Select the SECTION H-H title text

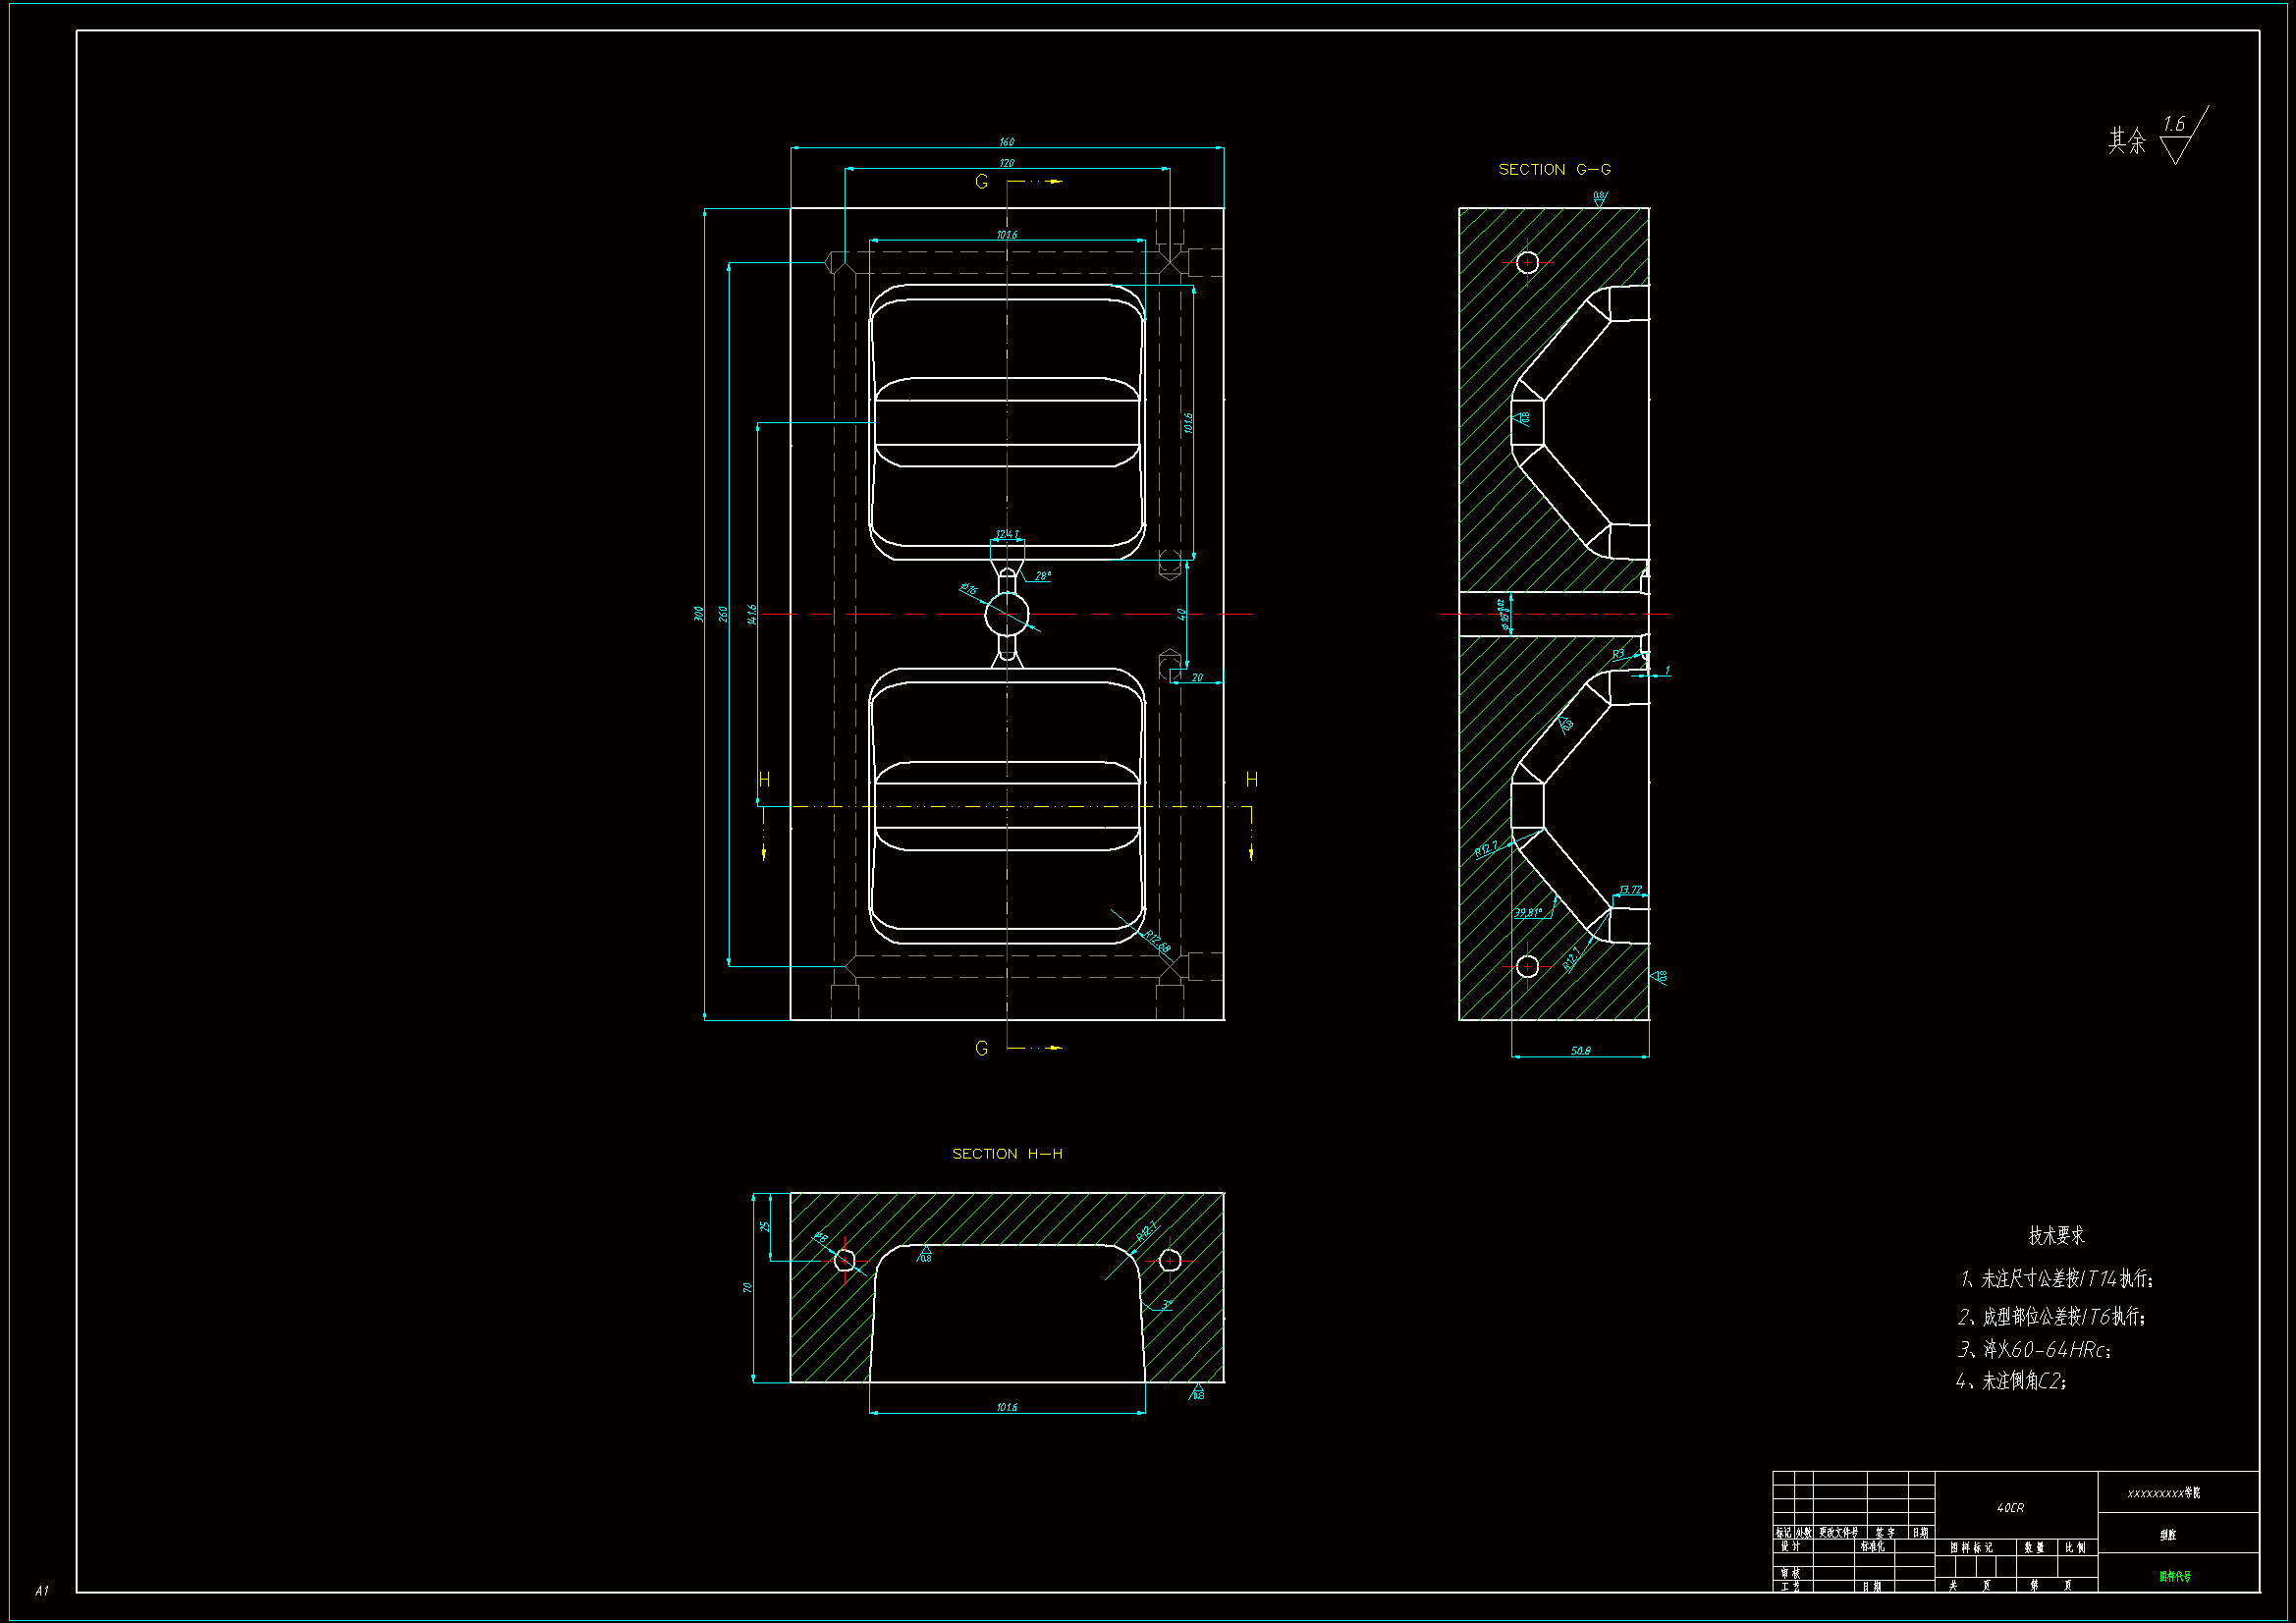[x=1007, y=1154]
